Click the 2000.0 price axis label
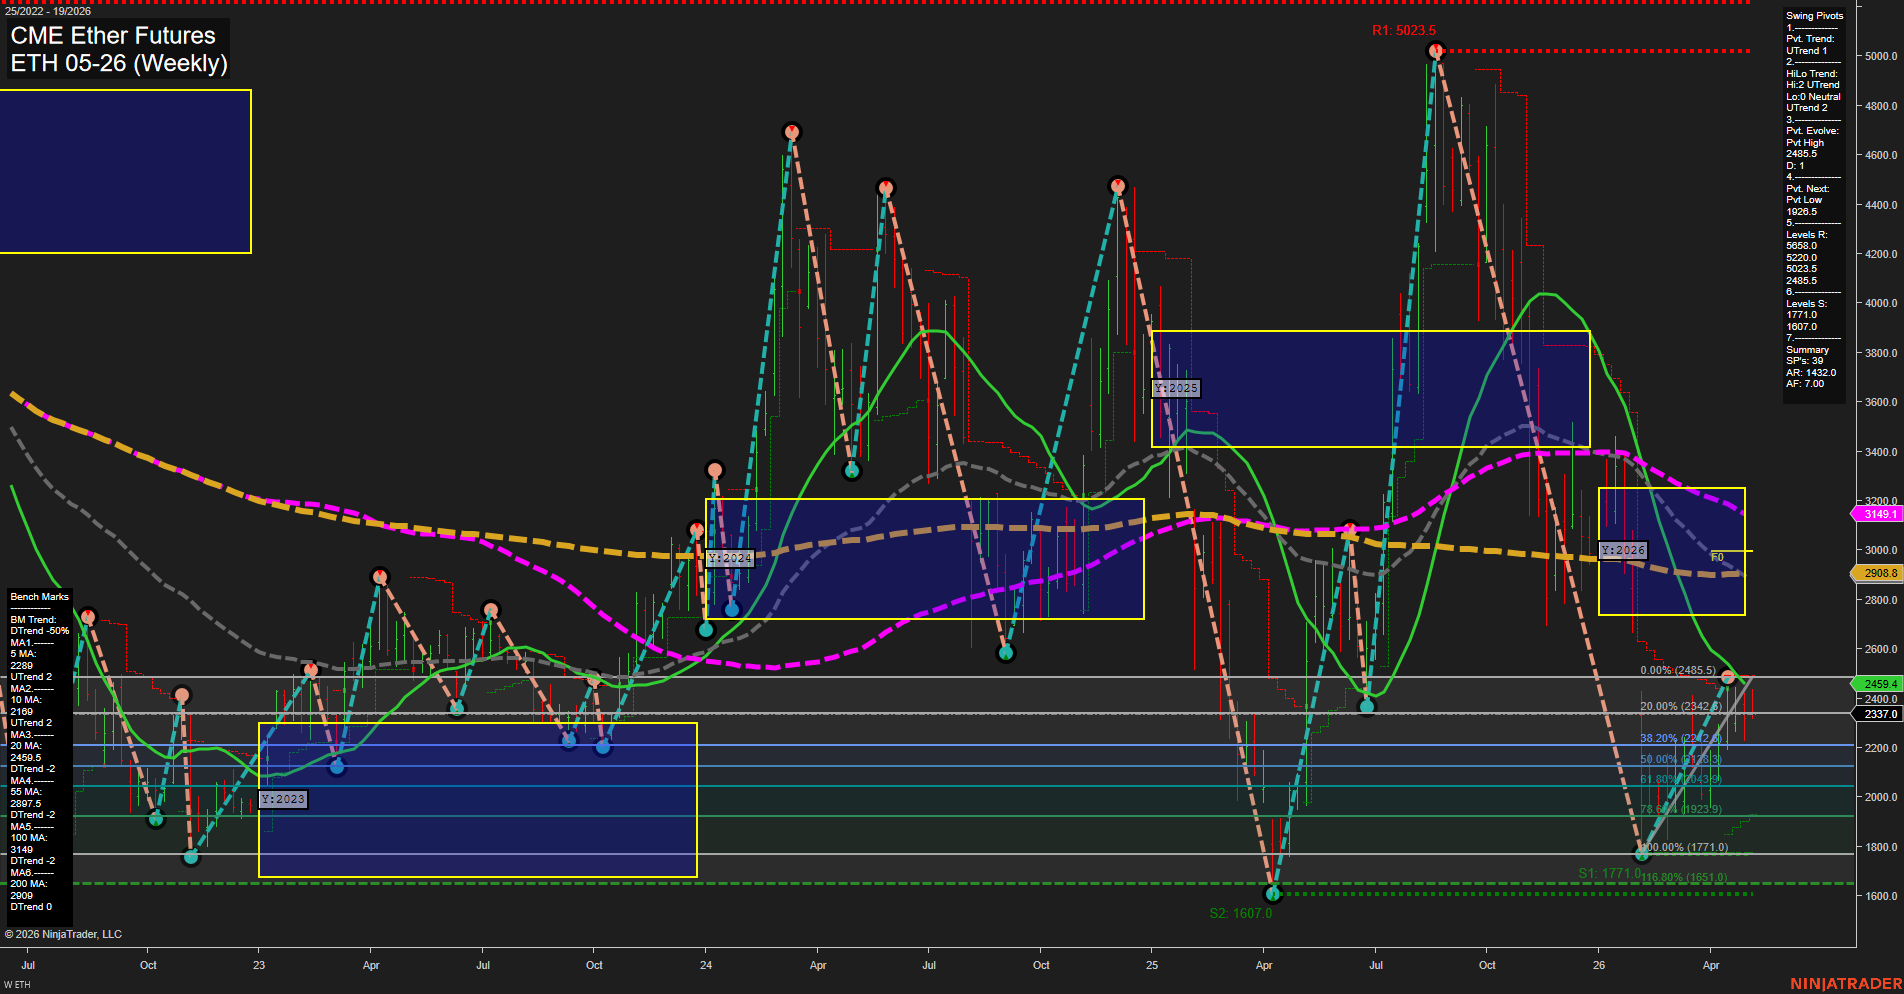 [1881, 797]
